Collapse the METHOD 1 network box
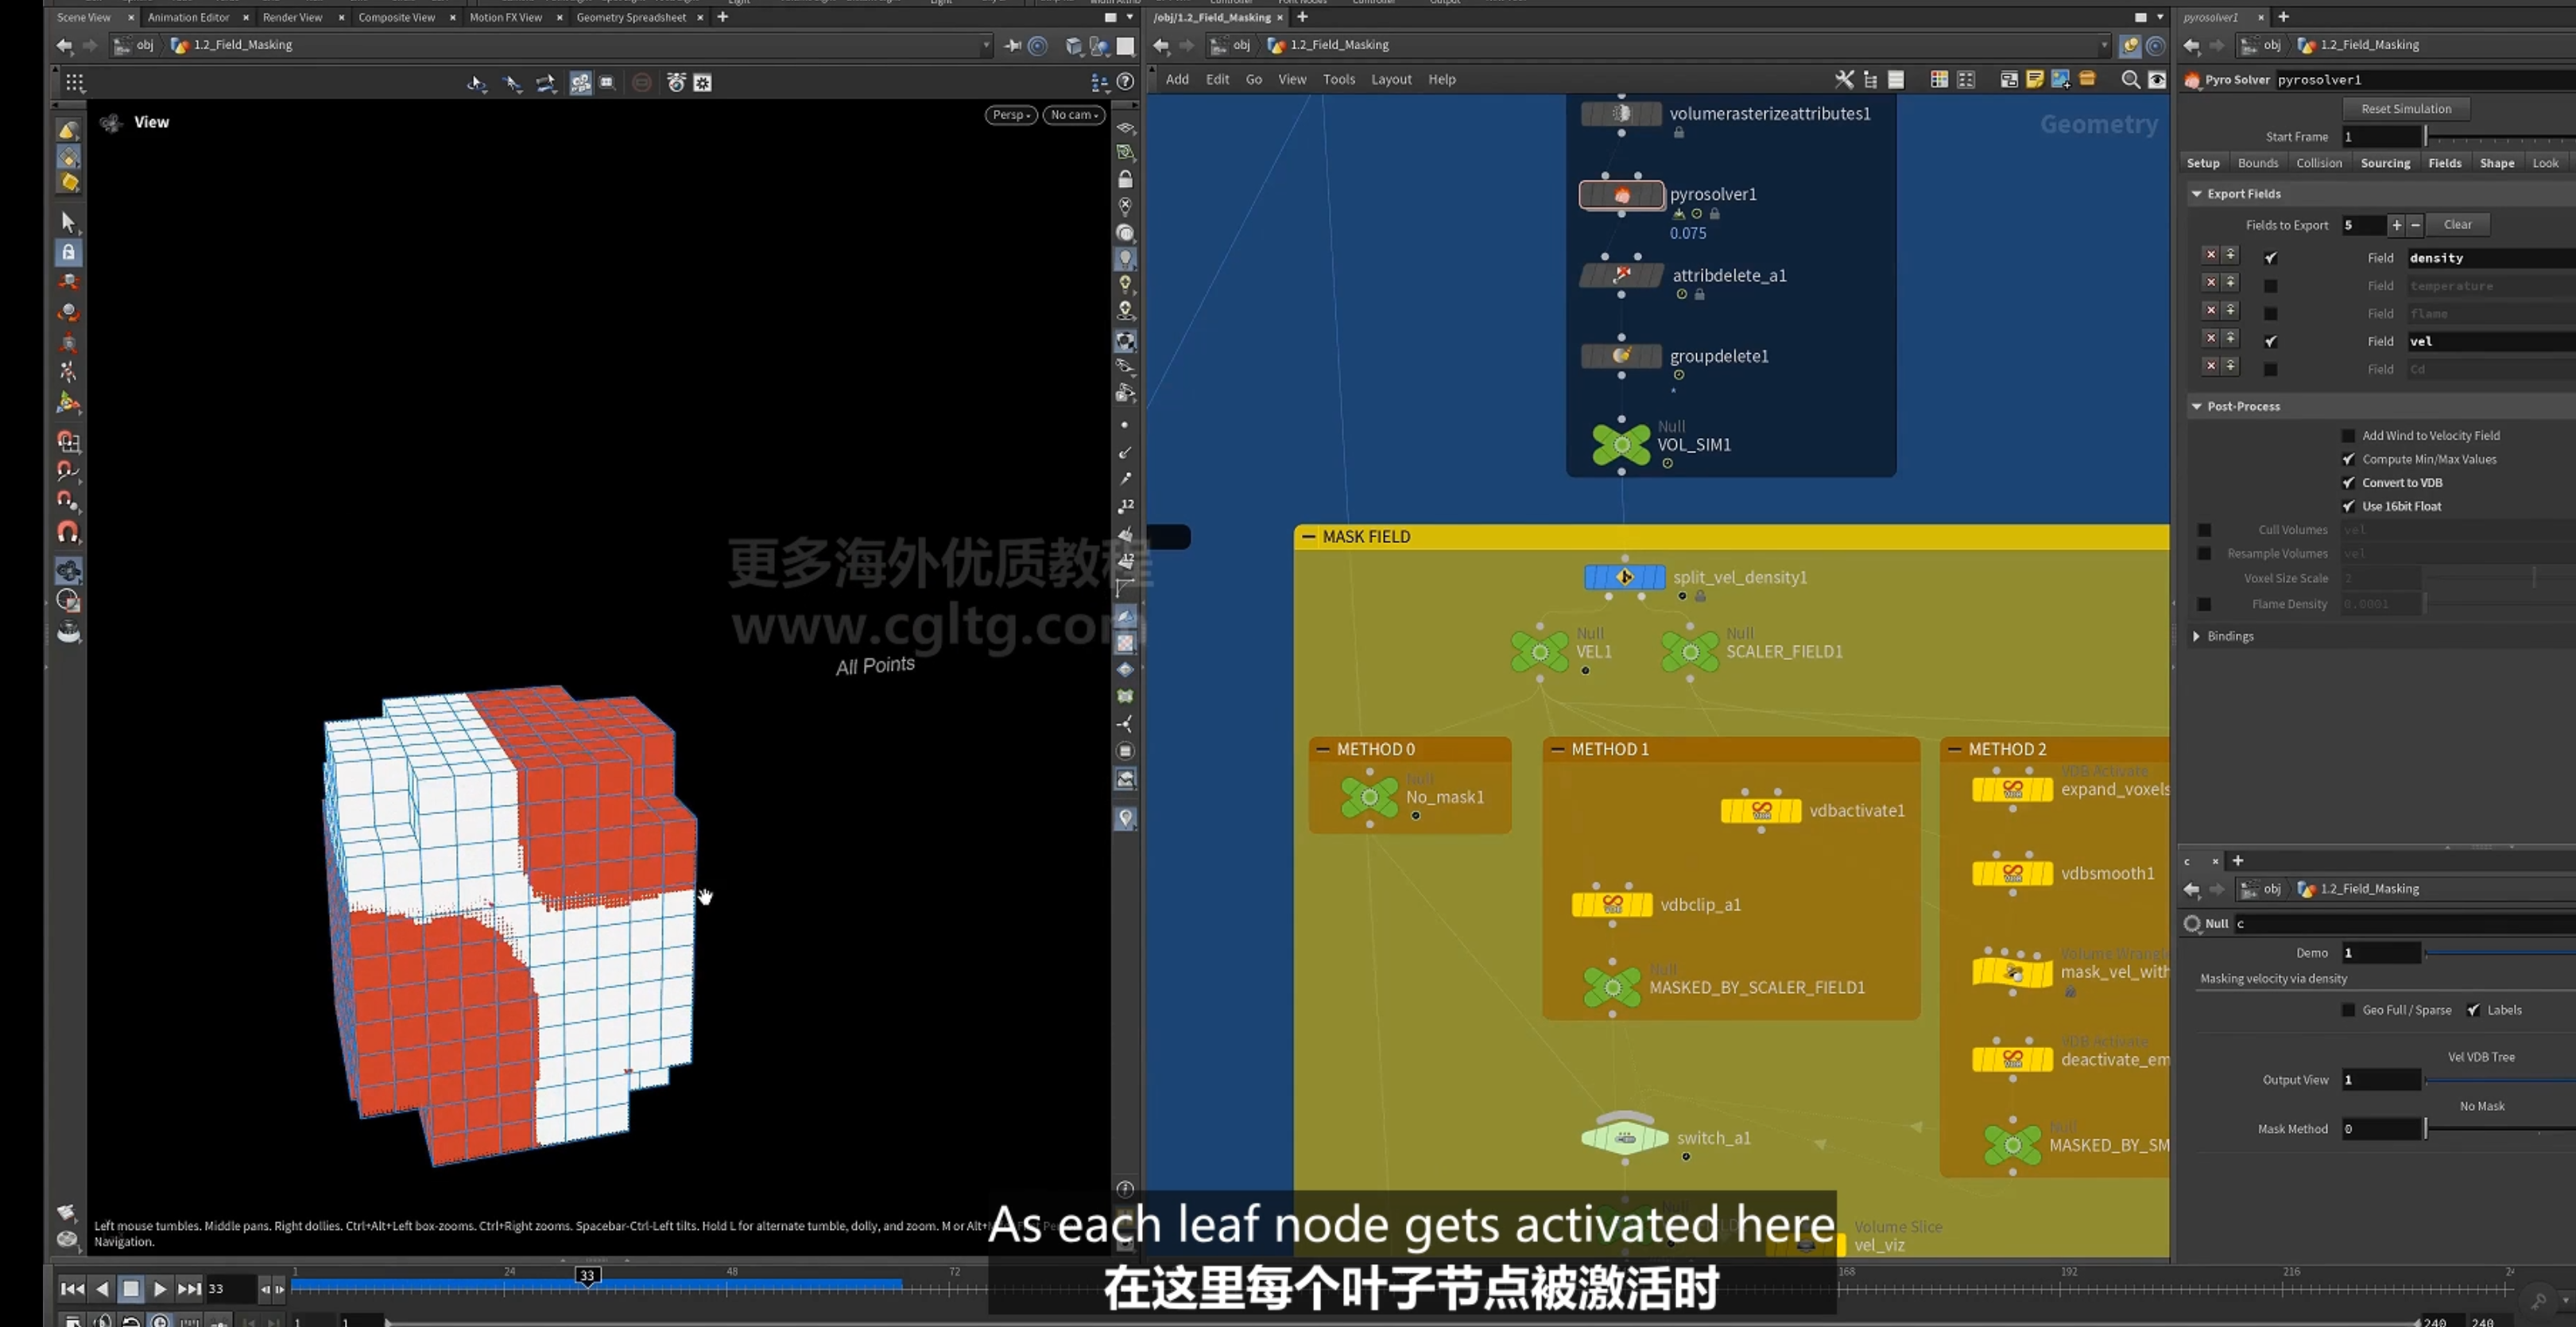The height and width of the screenshot is (1327, 2576). click(1557, 749)
